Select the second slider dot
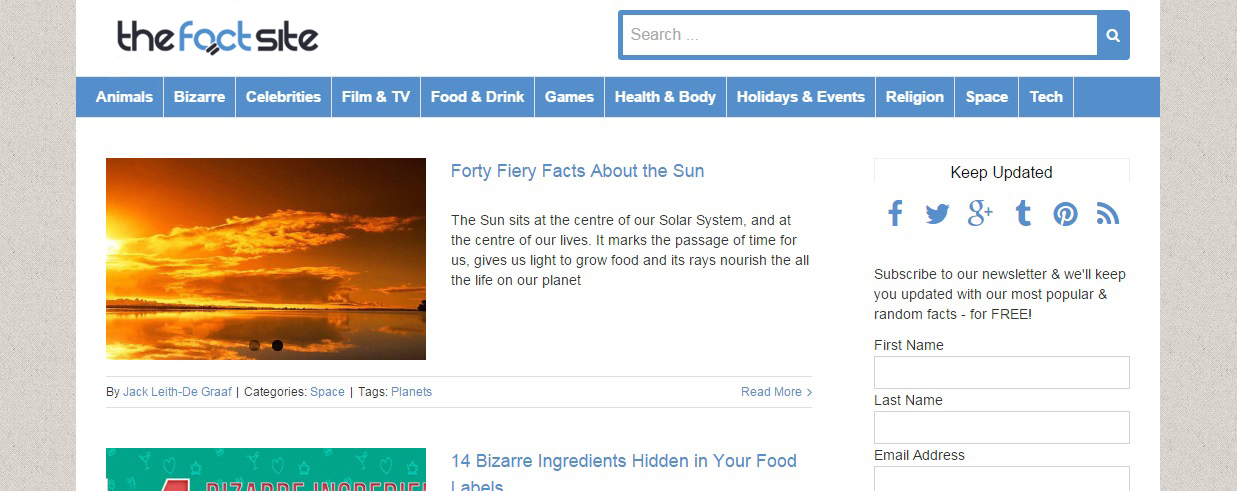This screenshot has width=1237, height=491. (x=277, y=345)
